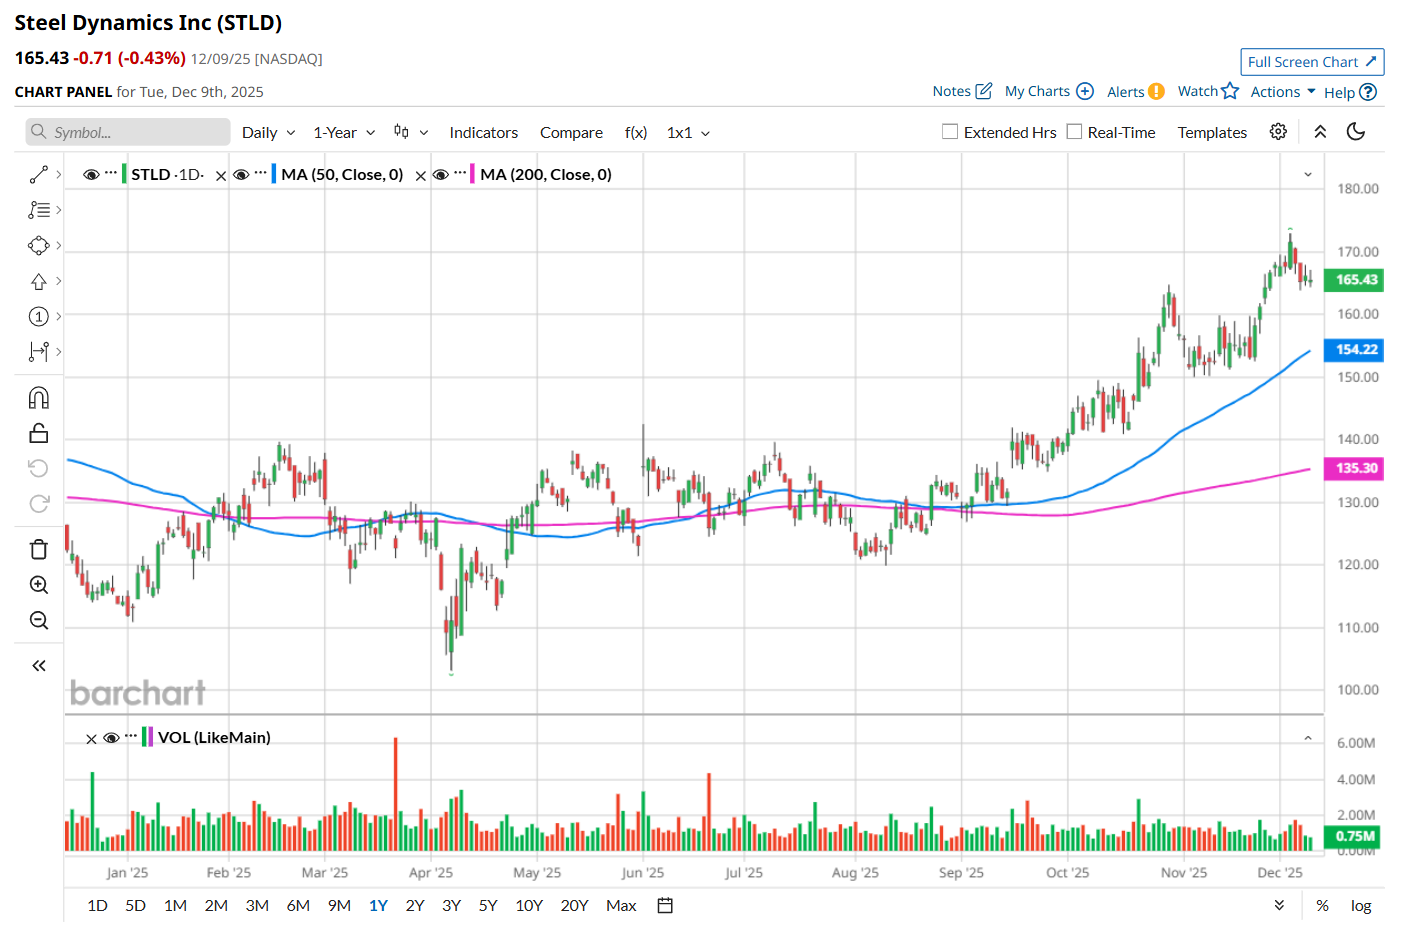This screenshot has width=1426, height=926.
Task: Open the Actions dropdown menu
Action: click(1283, 92)
